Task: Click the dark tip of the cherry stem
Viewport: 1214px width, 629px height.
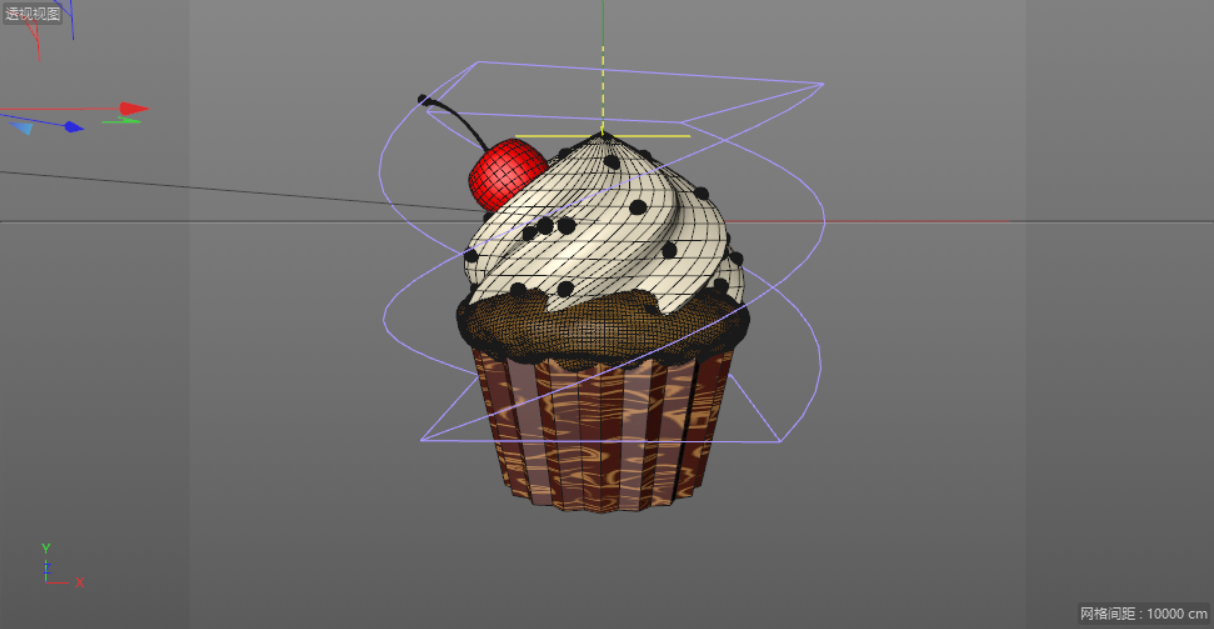Action: (423, 100)
